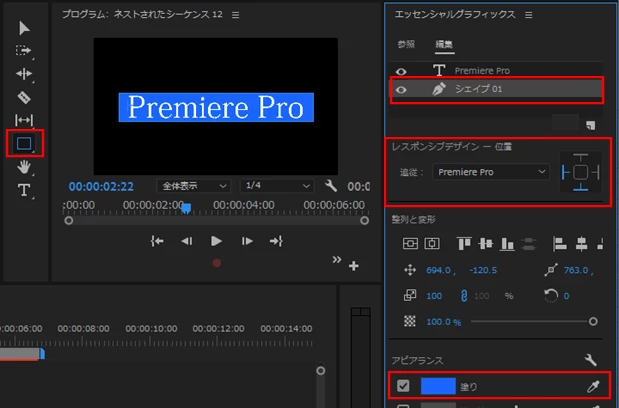
Task: Click rotation value 0
Action: pos(566,296)
